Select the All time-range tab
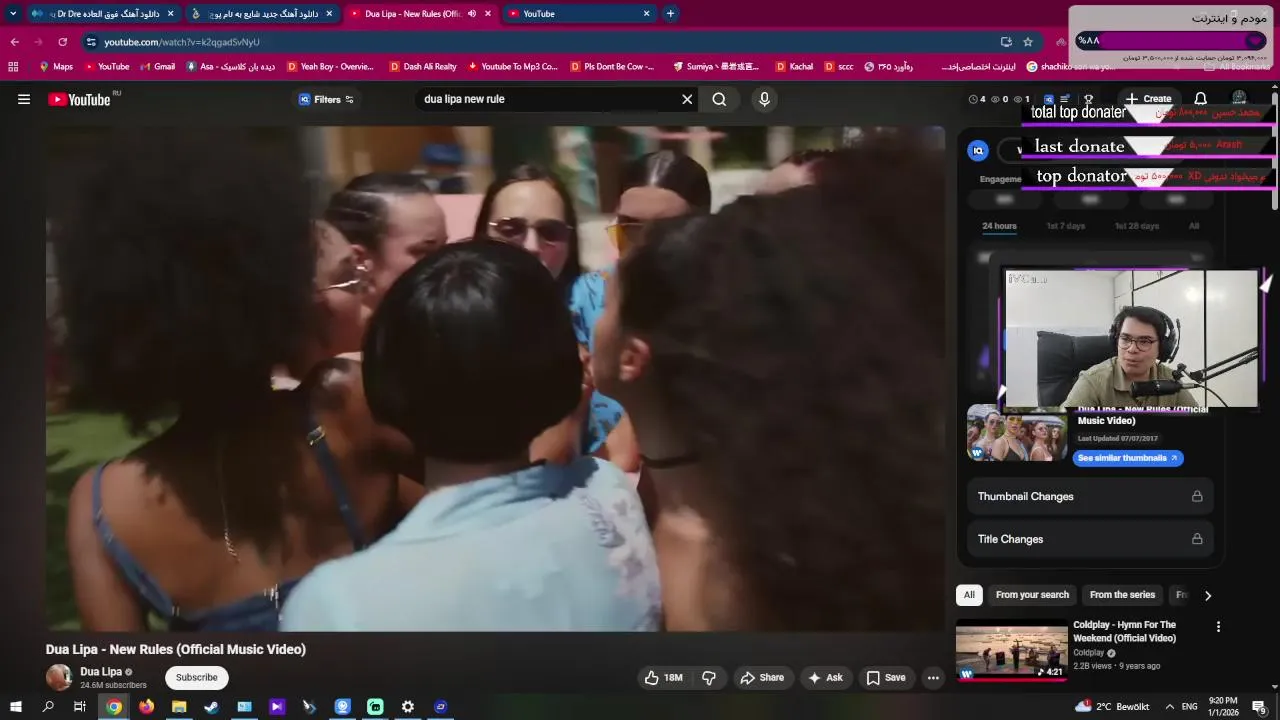This screenshot has height=720, width=1280. (1193, 226)
